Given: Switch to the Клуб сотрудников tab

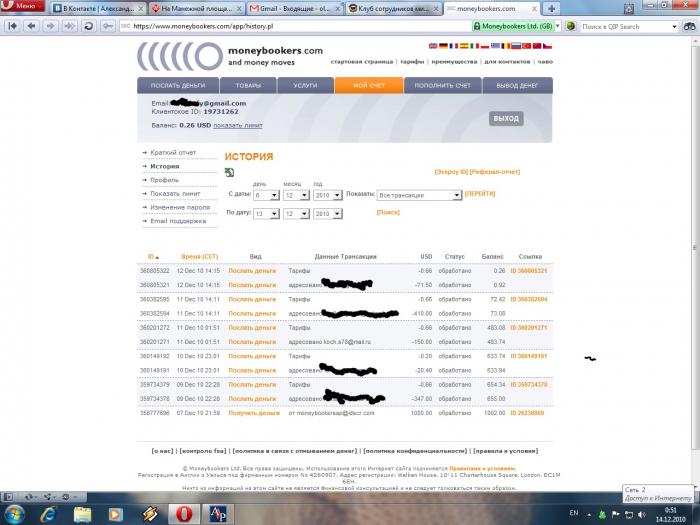Looking at the screenshot, I should pyautogui.click(x=393, y=8).
